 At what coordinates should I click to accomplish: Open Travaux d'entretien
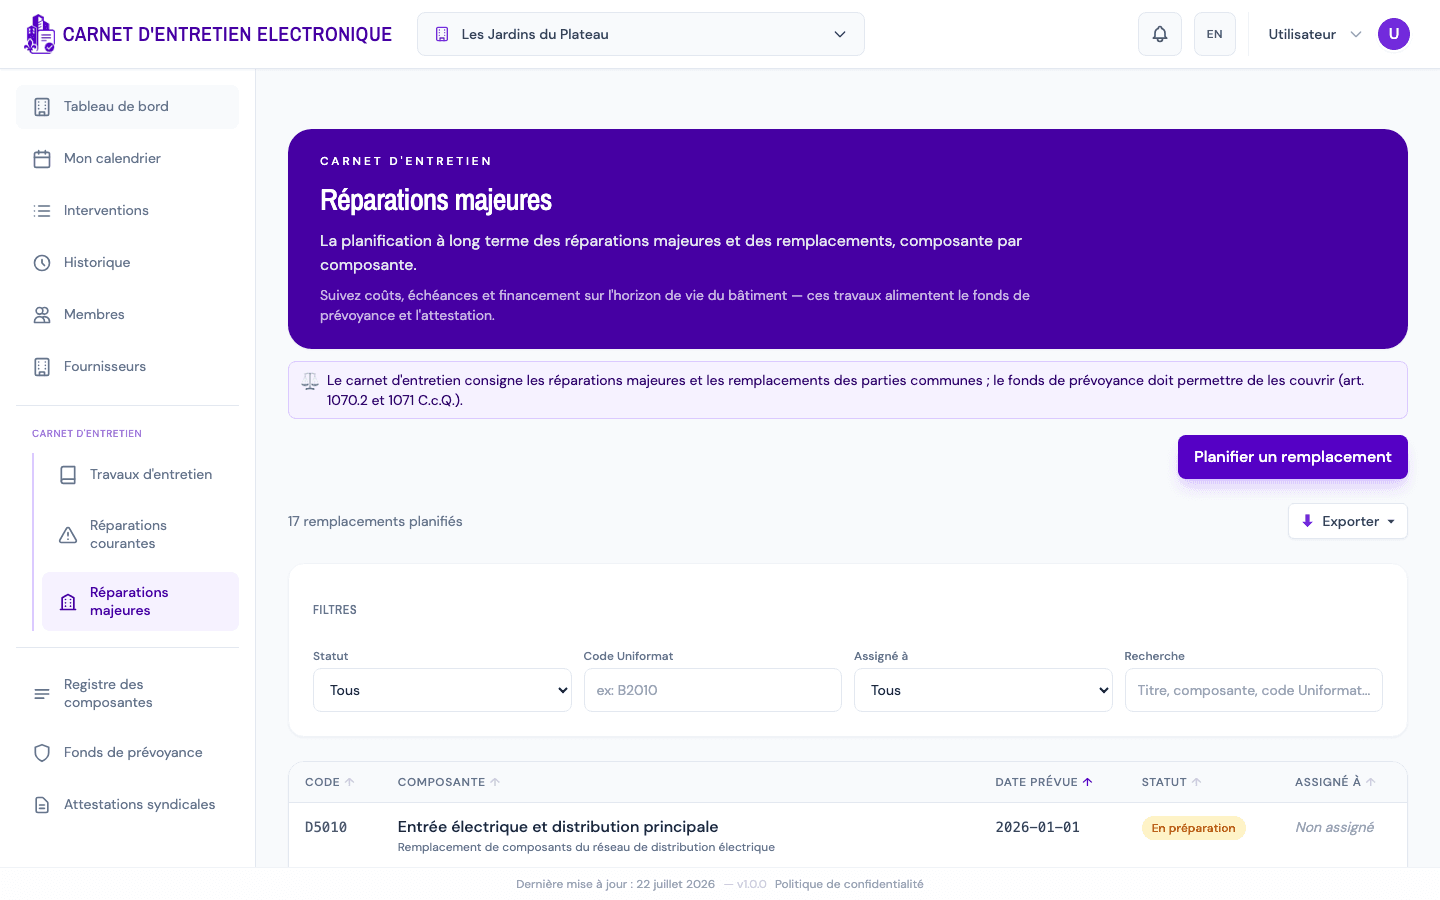(140, 475)
